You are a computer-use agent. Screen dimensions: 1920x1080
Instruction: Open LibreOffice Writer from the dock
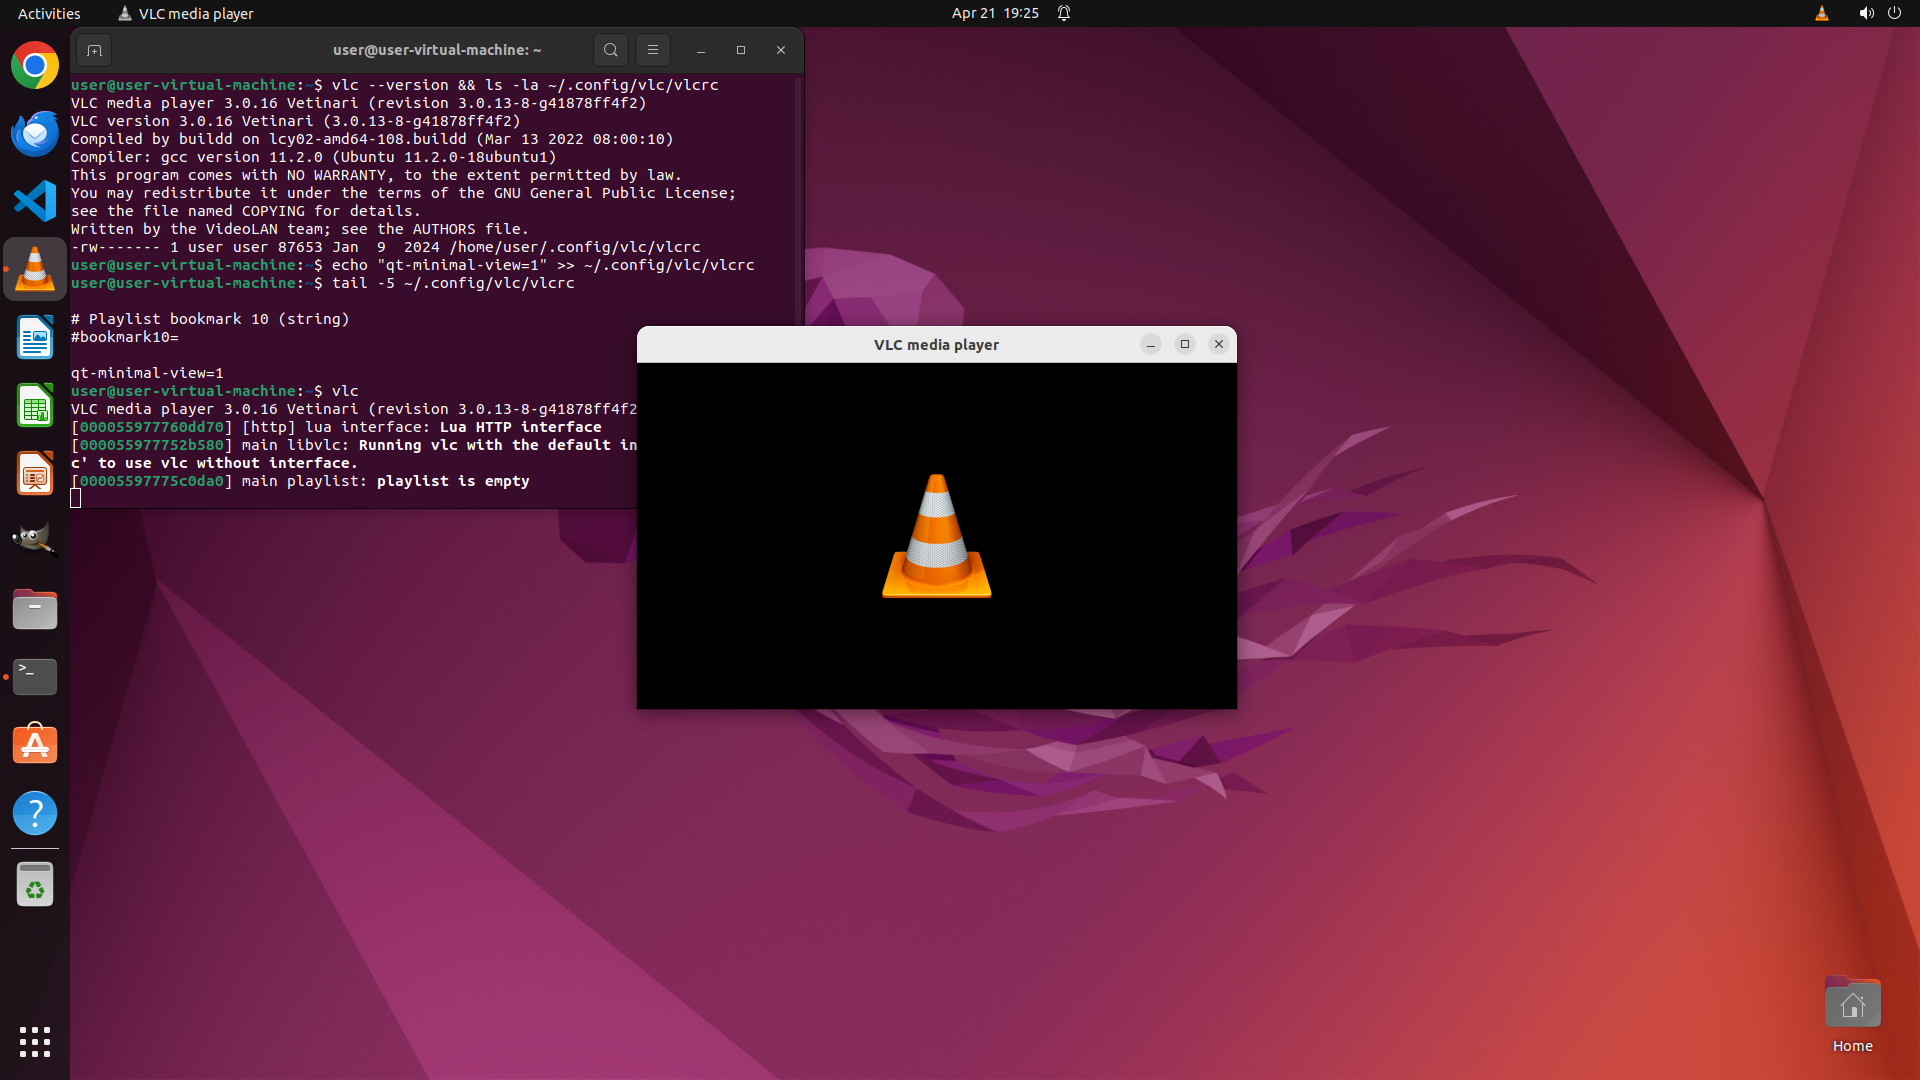pos(35,338)
